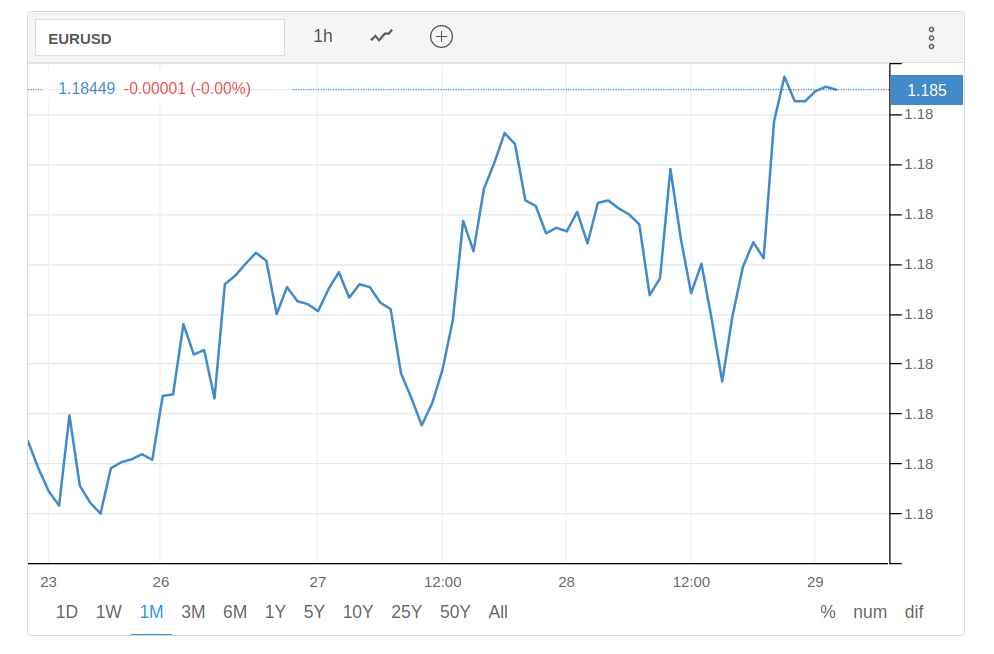Toggle percent scale mode

click(x=828, y=612)
